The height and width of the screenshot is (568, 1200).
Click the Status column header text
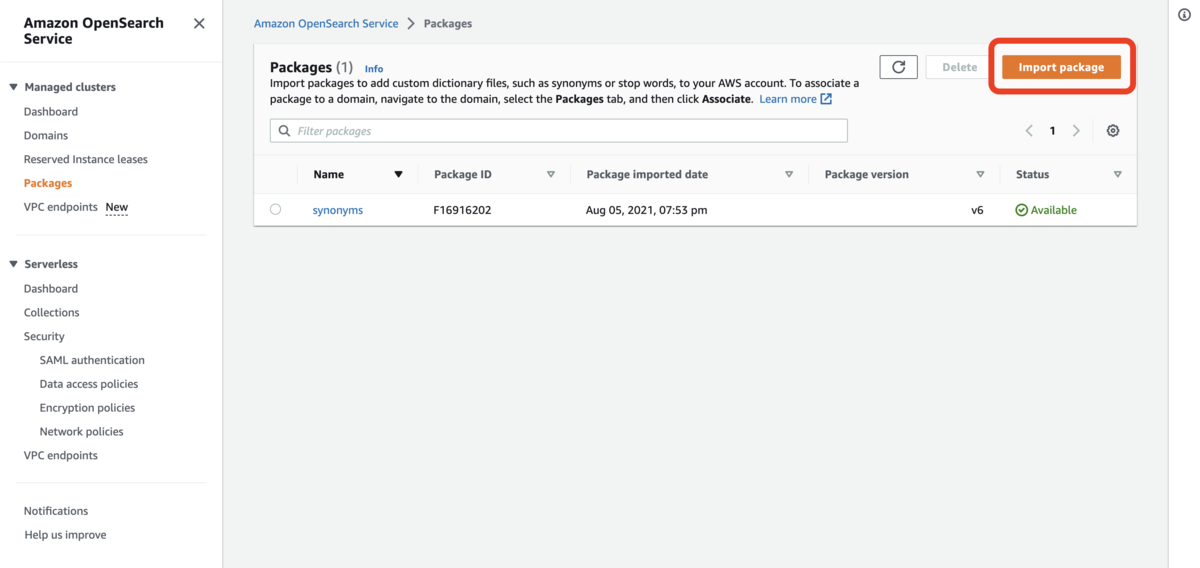click(1033, 174)
